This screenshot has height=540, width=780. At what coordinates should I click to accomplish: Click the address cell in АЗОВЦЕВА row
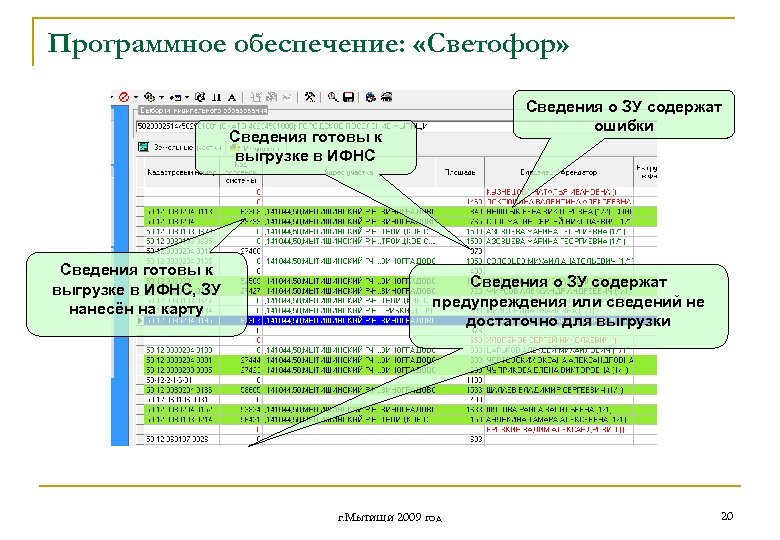[349, 241]
